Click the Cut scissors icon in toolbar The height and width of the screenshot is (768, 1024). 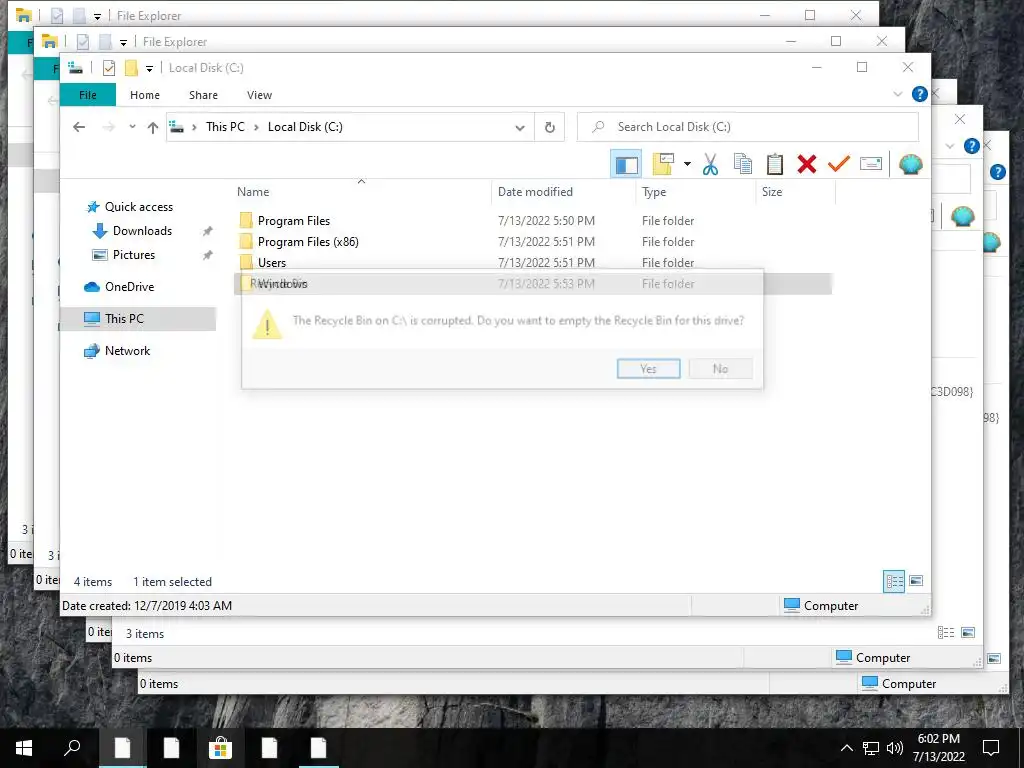click(710, 164)
